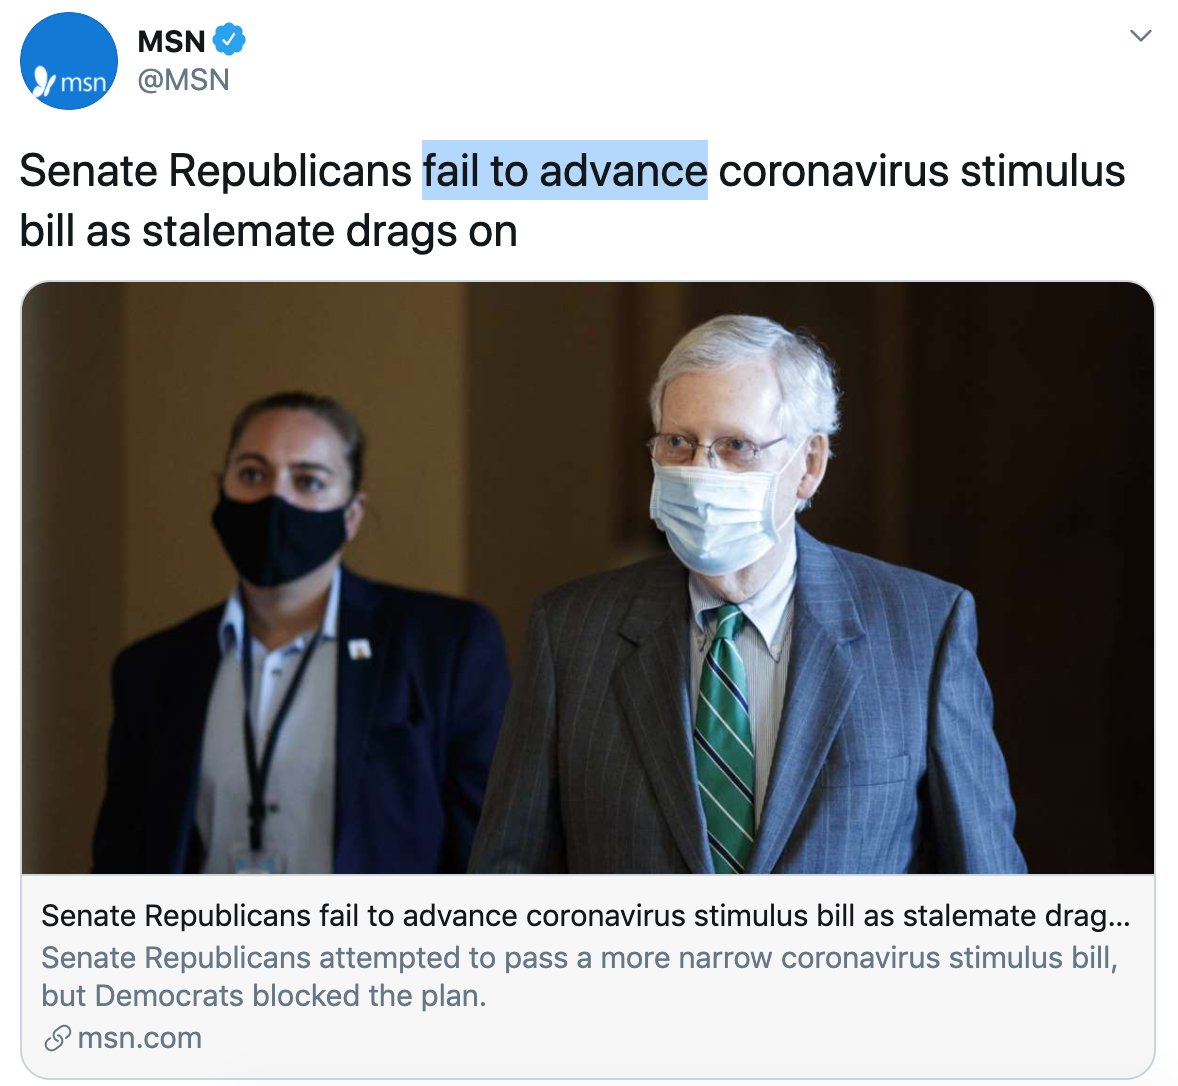The height and width of the screenshot is (1086, 1178).
Task: Click the blue verified badge
Action: click(229, 40)
